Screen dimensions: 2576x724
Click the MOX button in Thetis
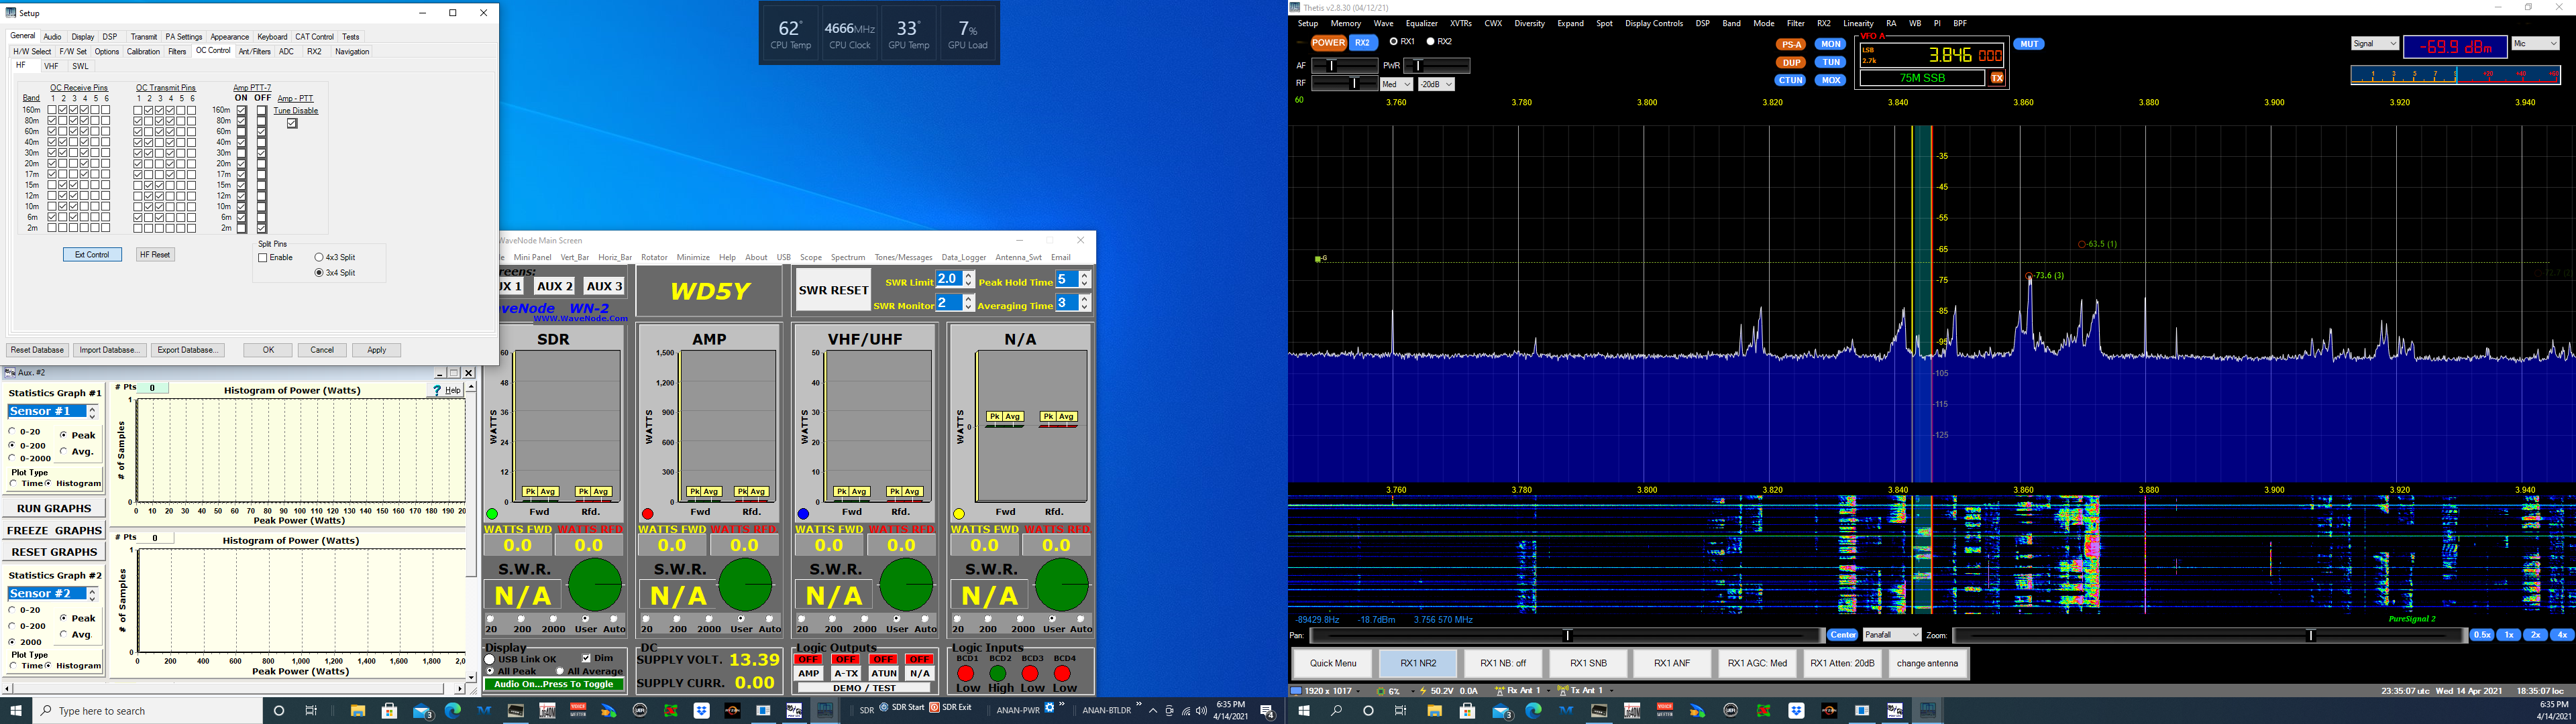coord(1830,80)
